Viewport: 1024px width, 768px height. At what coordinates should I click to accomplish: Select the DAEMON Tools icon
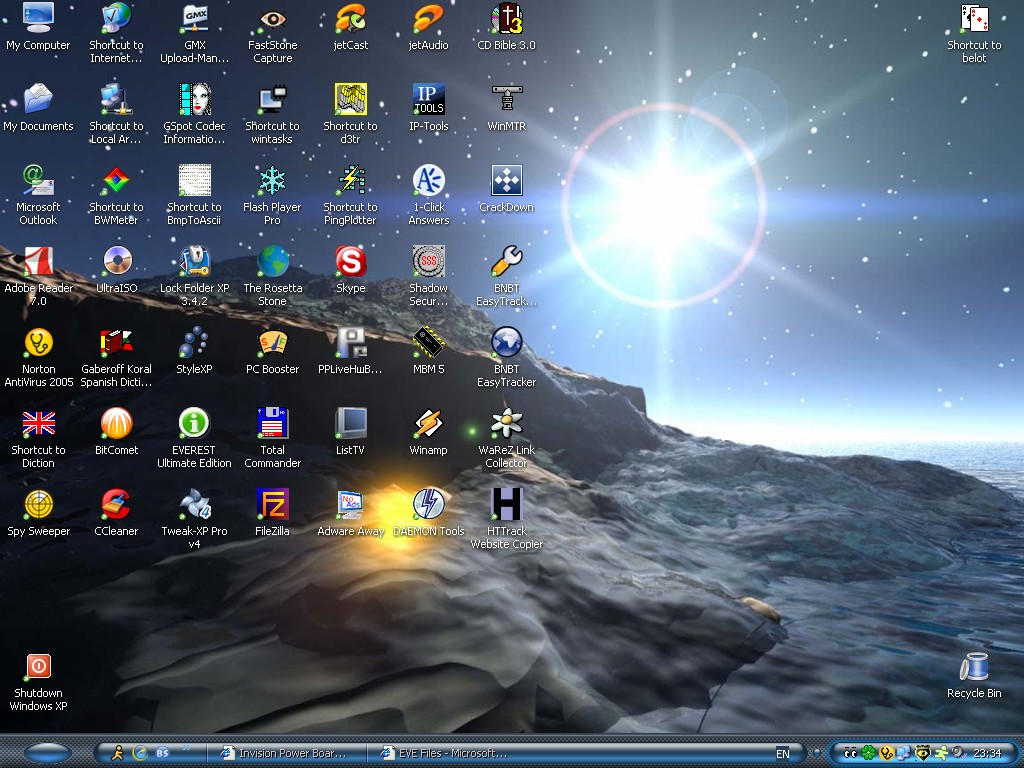point(428,504)
